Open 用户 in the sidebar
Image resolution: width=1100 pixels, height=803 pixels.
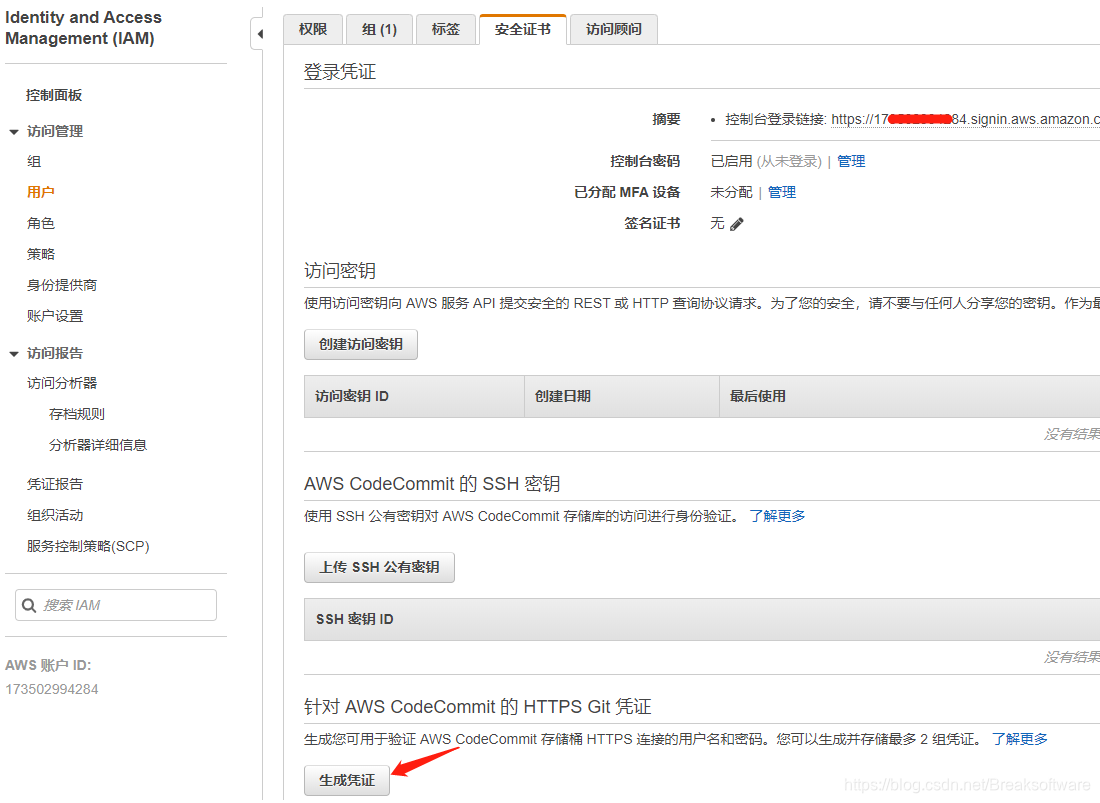click(x=41, y=192)
